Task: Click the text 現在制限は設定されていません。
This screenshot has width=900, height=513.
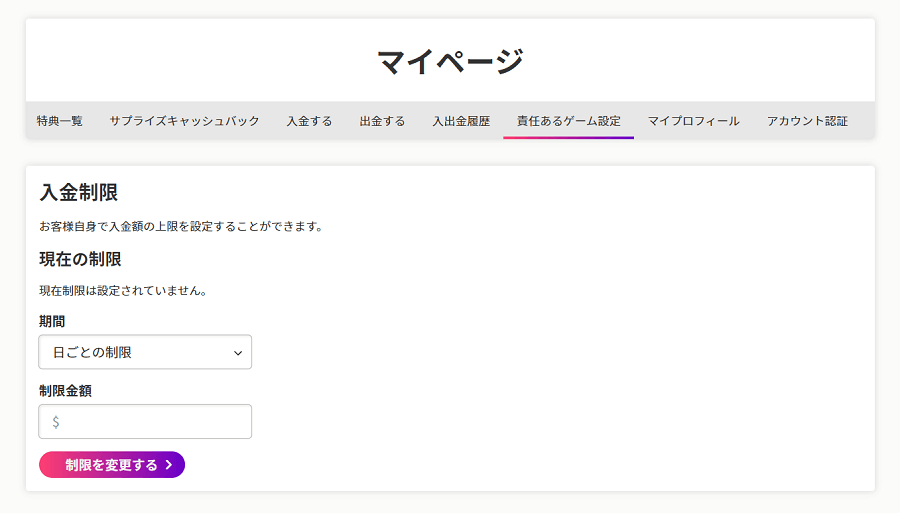Action: [125, 291]
